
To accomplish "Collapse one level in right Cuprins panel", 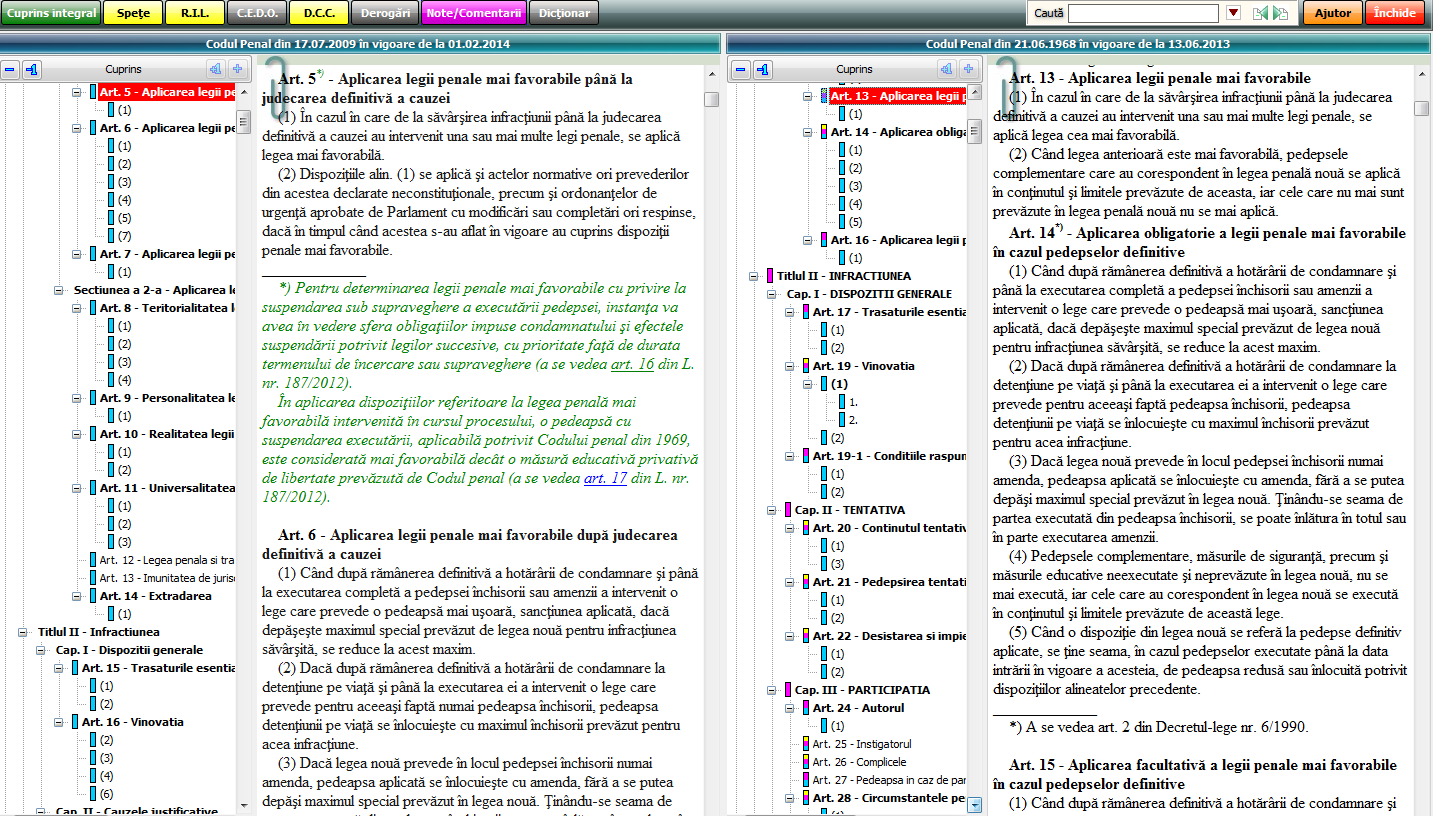I will [x=763, y=69].
